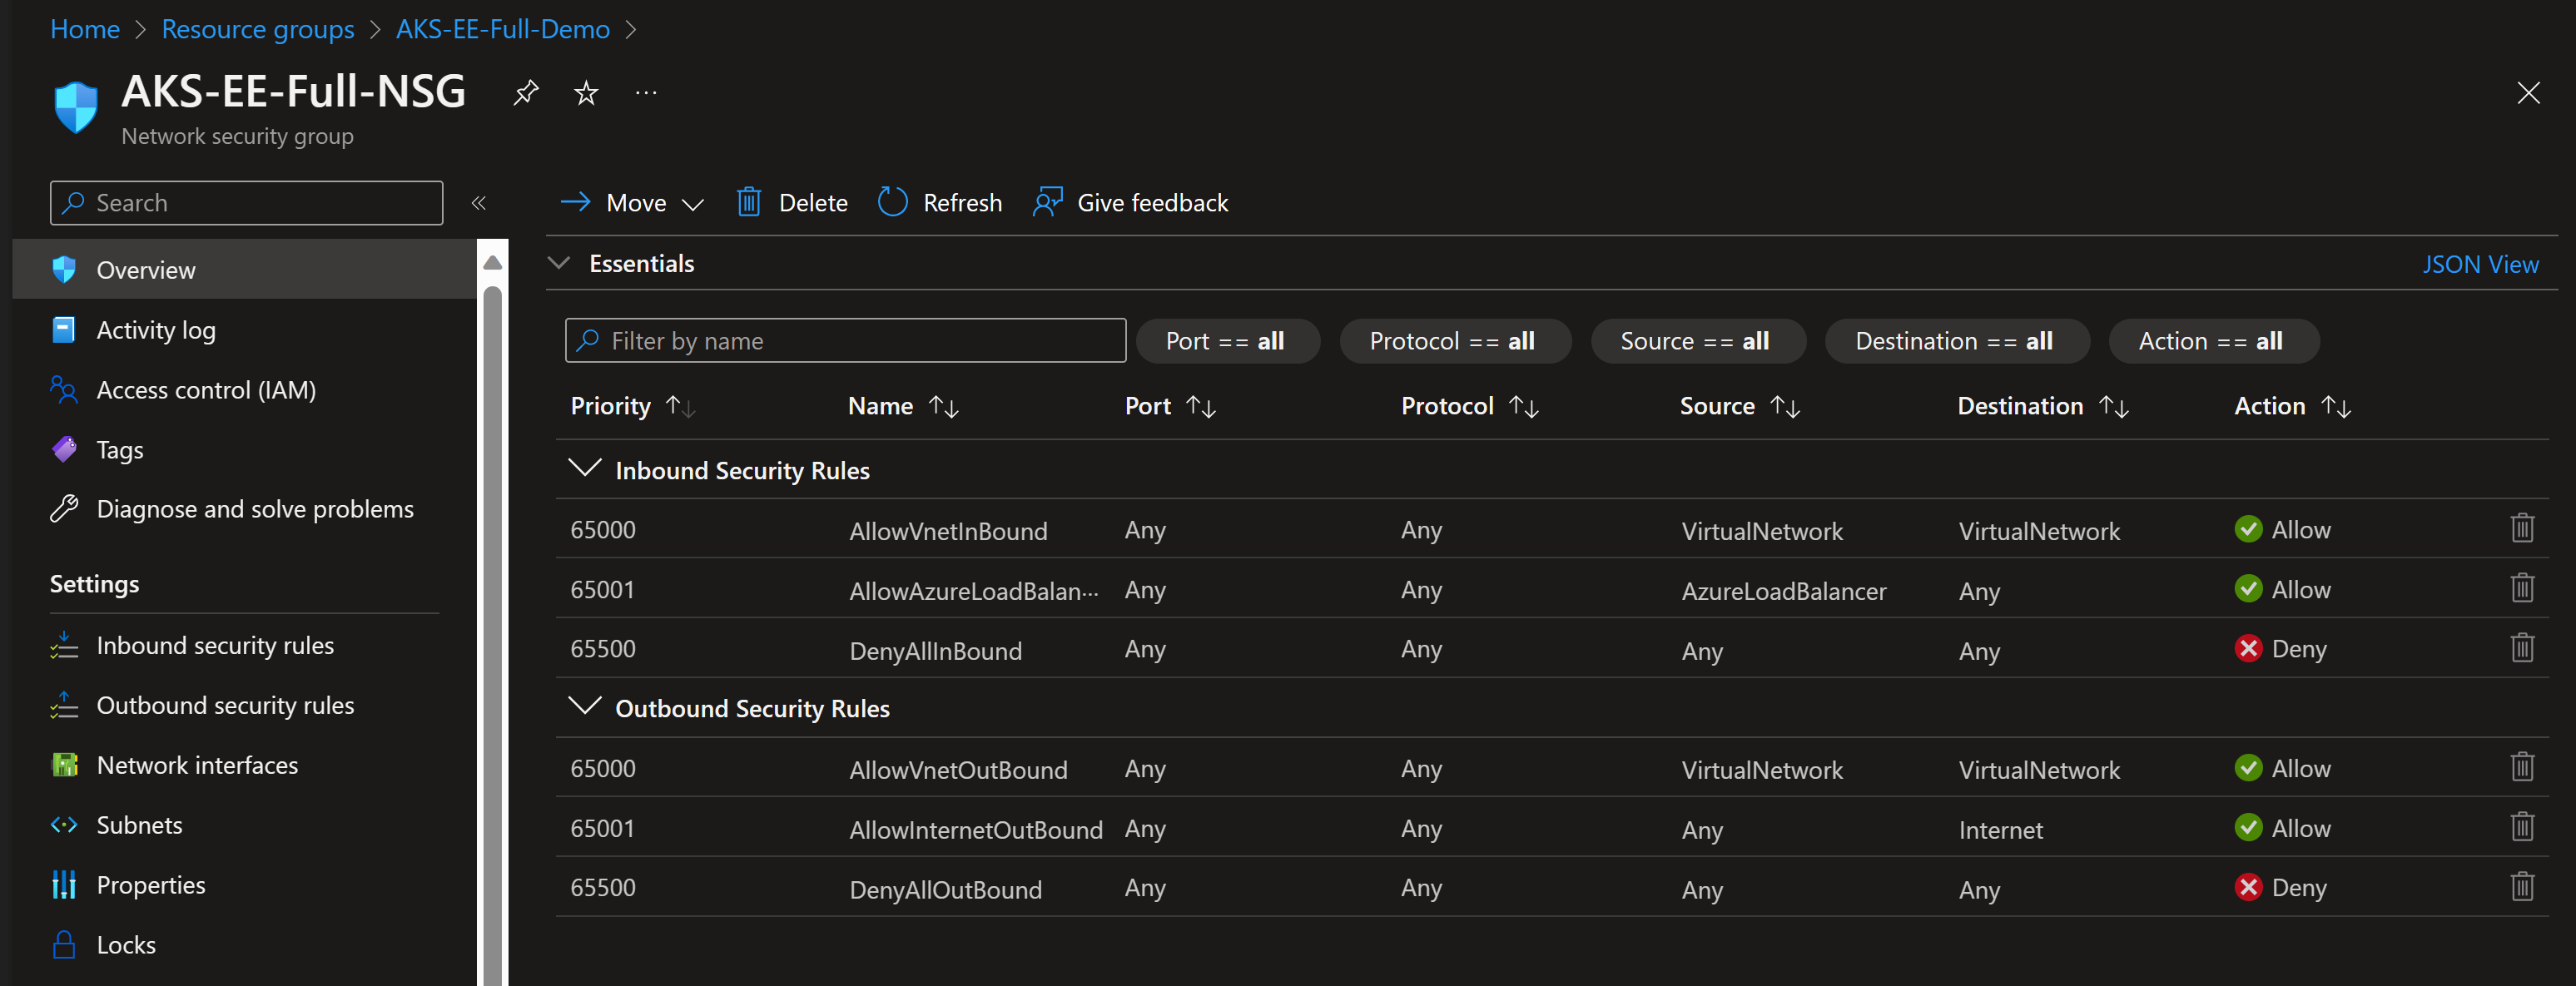
Task: Collapse the left navigation with double chevron
Action: pos(479,203)
